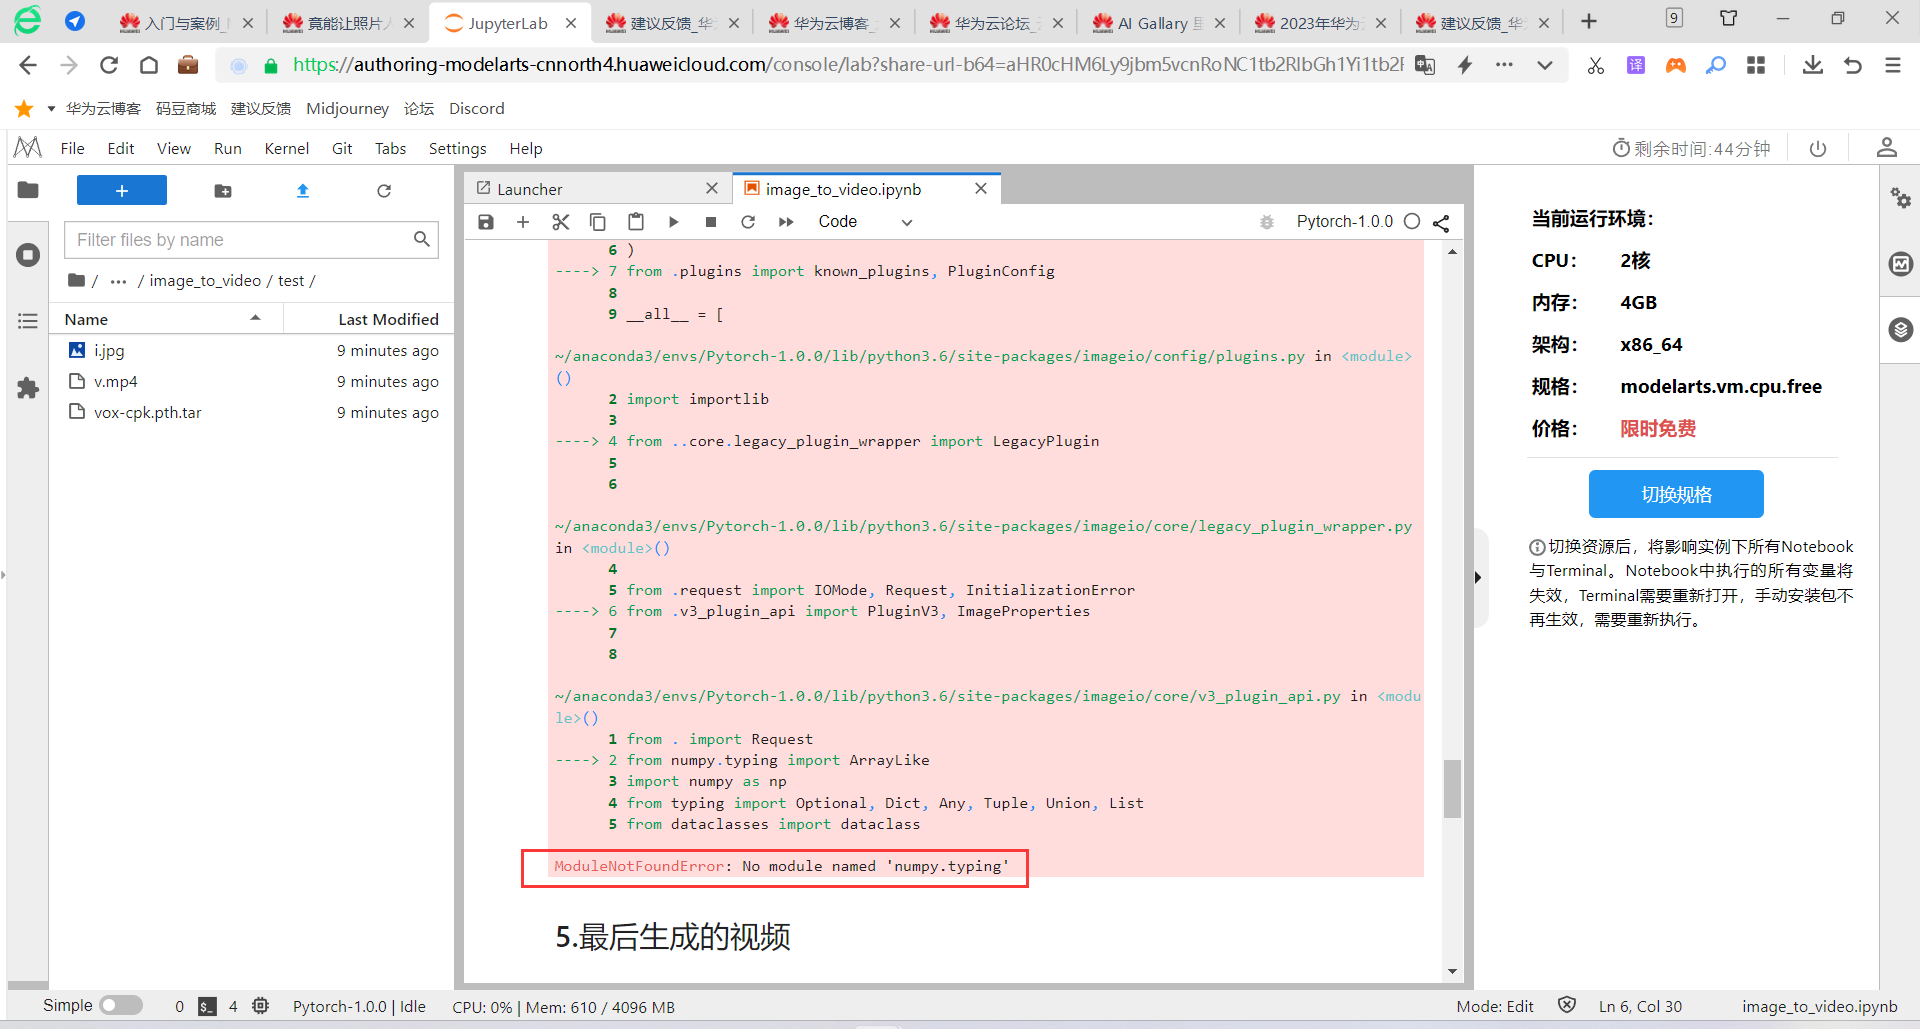Screen dimensions: 1920x1029
Task: Click the new launcher plus button
Action: pos(122,190)
